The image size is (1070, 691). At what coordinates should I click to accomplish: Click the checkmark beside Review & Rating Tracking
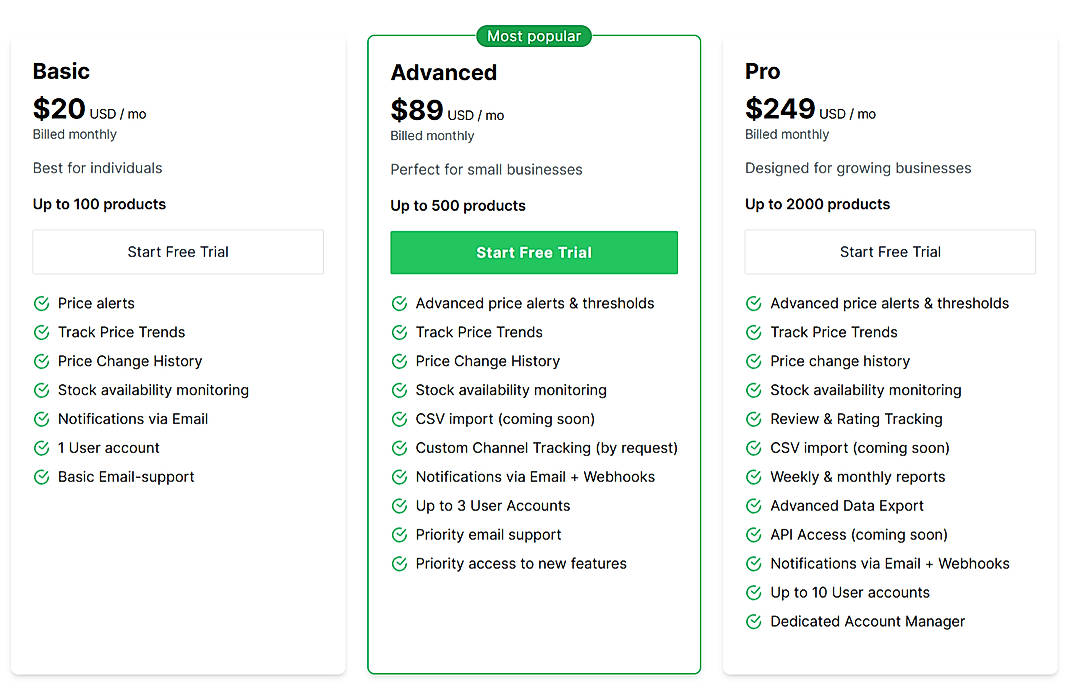click(x=753, y=419)
